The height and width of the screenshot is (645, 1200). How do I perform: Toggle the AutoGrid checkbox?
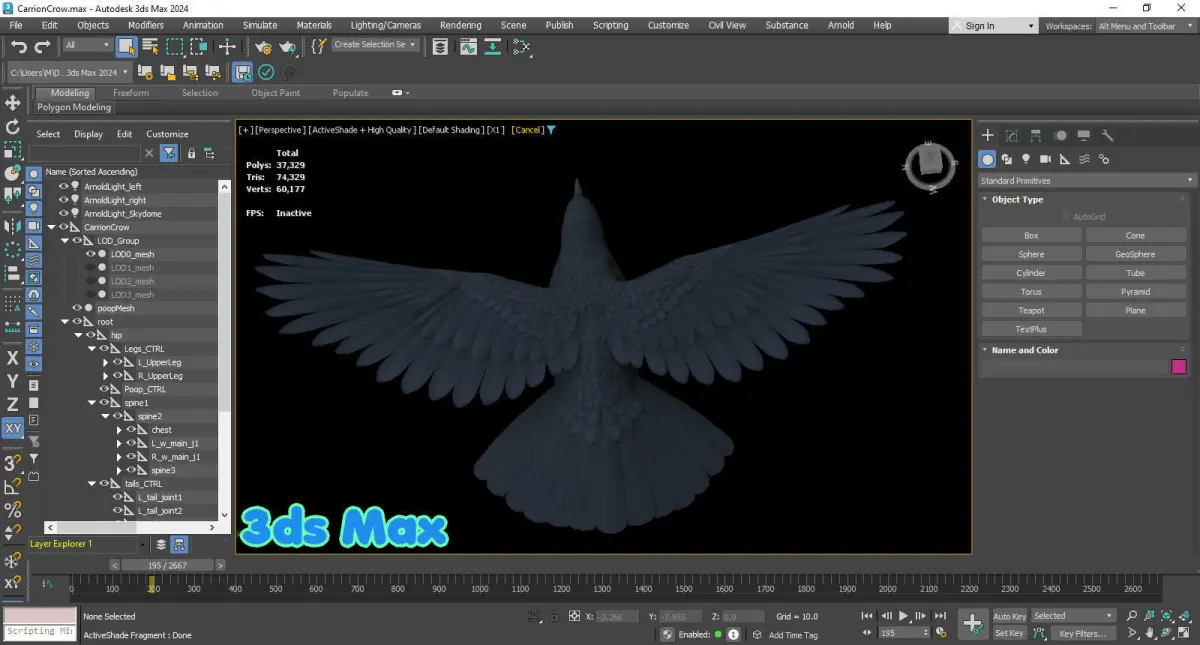pyautogui.click(x=1066, y=217)
